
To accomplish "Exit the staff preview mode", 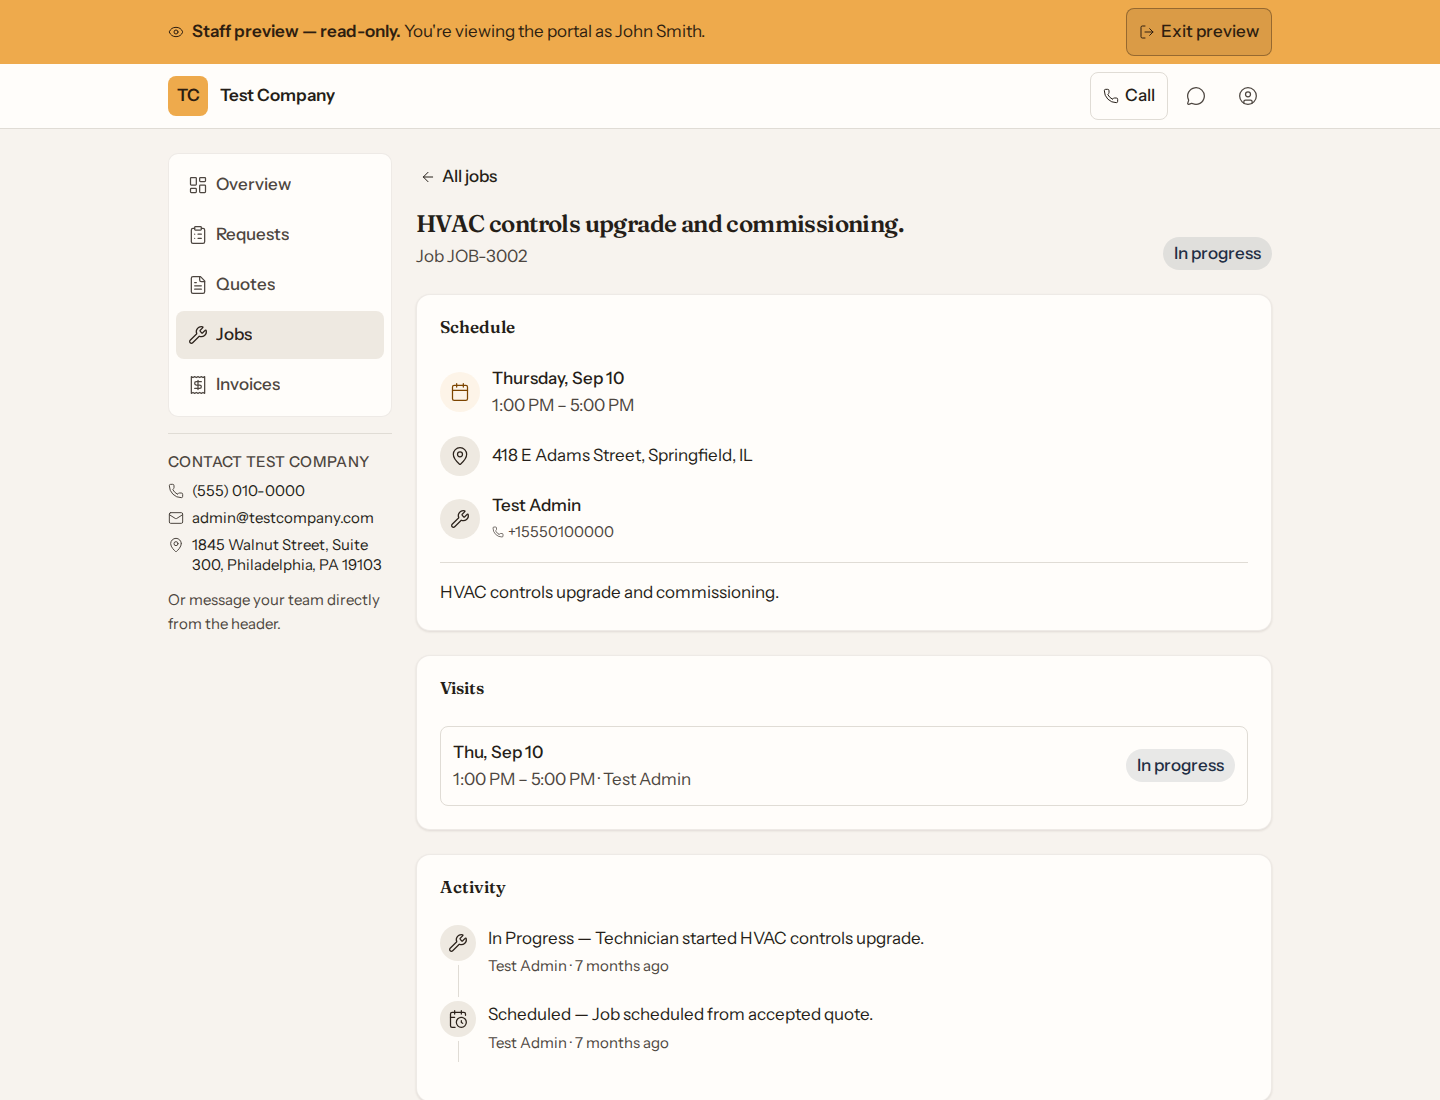I will (x=1198, y=32).
